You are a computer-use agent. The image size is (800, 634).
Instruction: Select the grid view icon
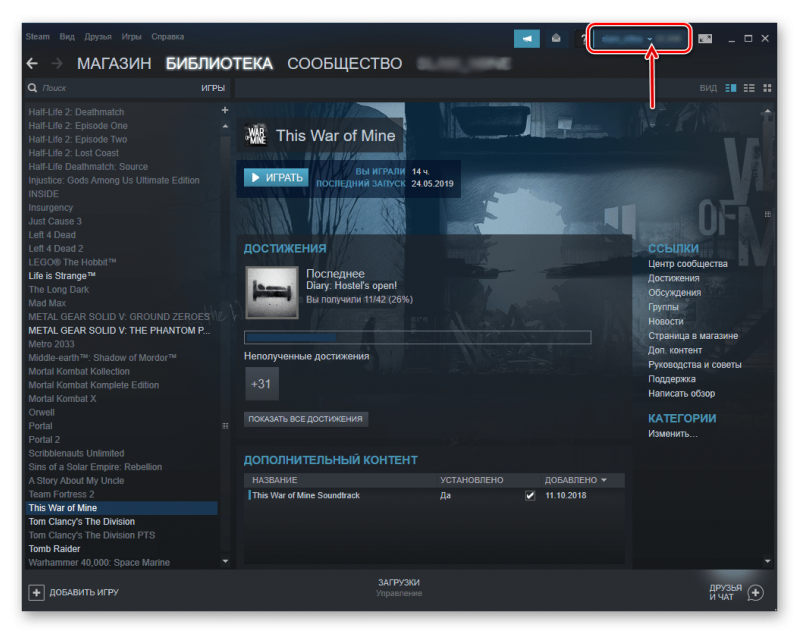tap(767, 88)
